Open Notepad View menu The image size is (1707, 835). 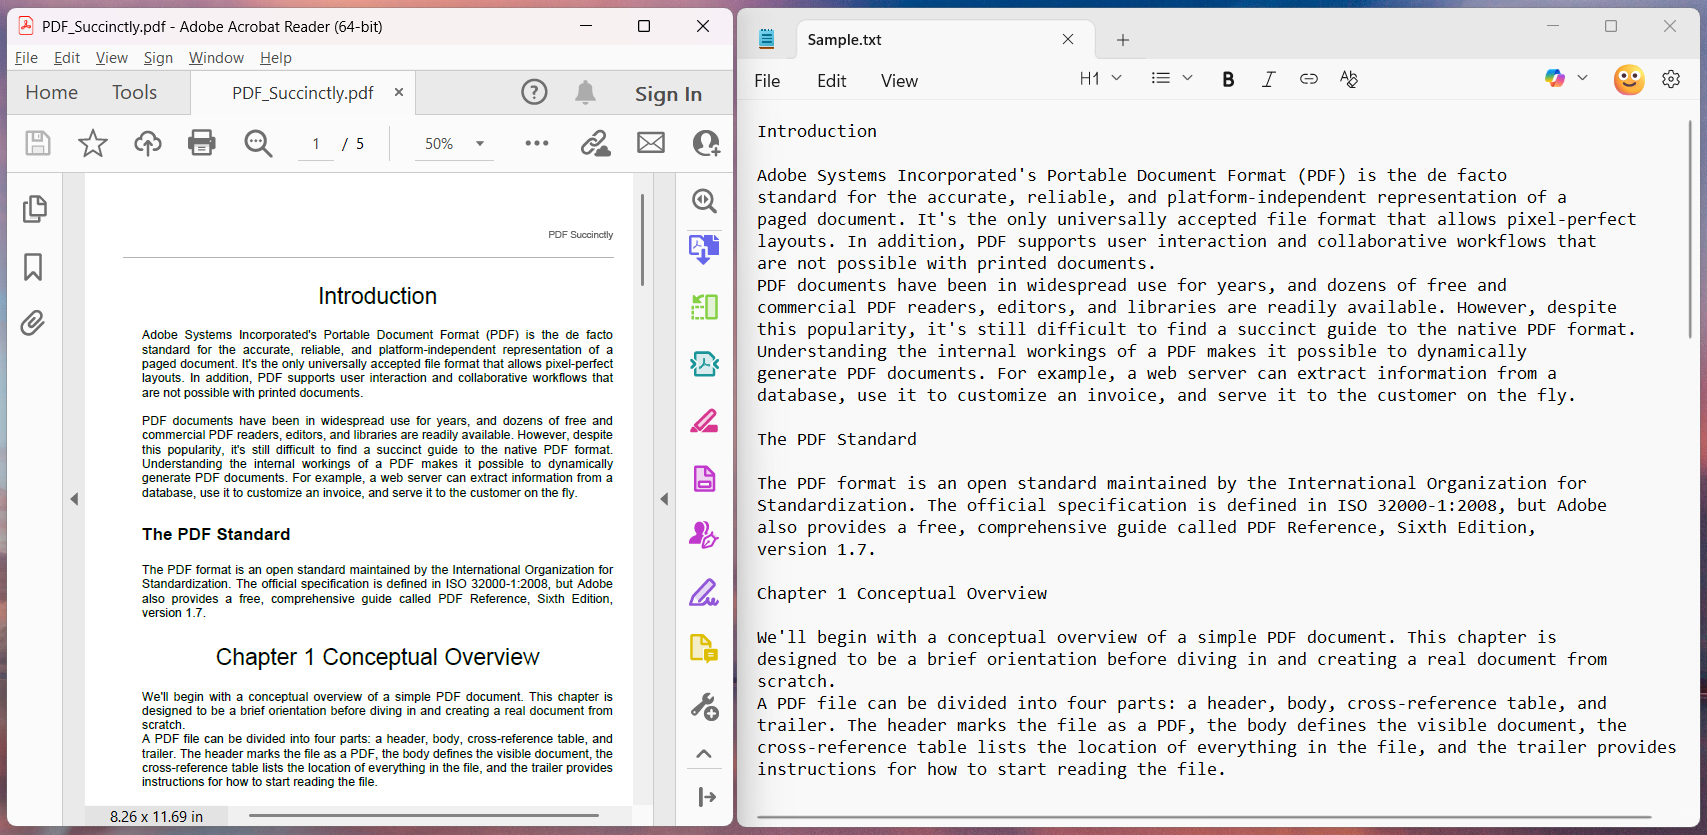click(899, 81)
